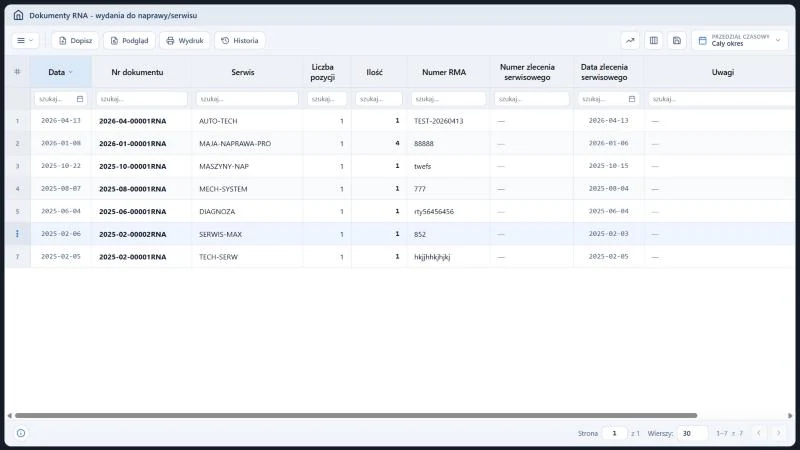Image resolution: width=800 pixels, height=450 pixels.
Task: Click the MECH-SYSTEM service cell
Action: click(223, 189)
